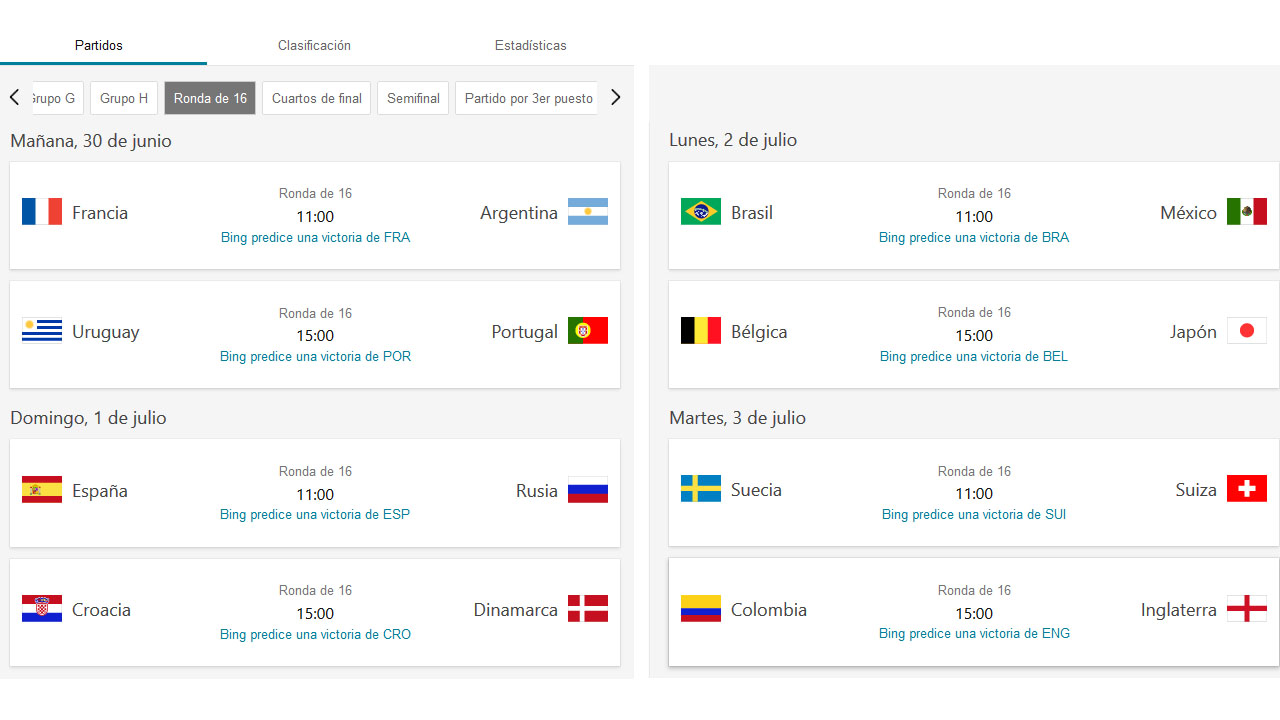
Task: Open the España vs Rusia match card
Action: click(x=315, y=492)
